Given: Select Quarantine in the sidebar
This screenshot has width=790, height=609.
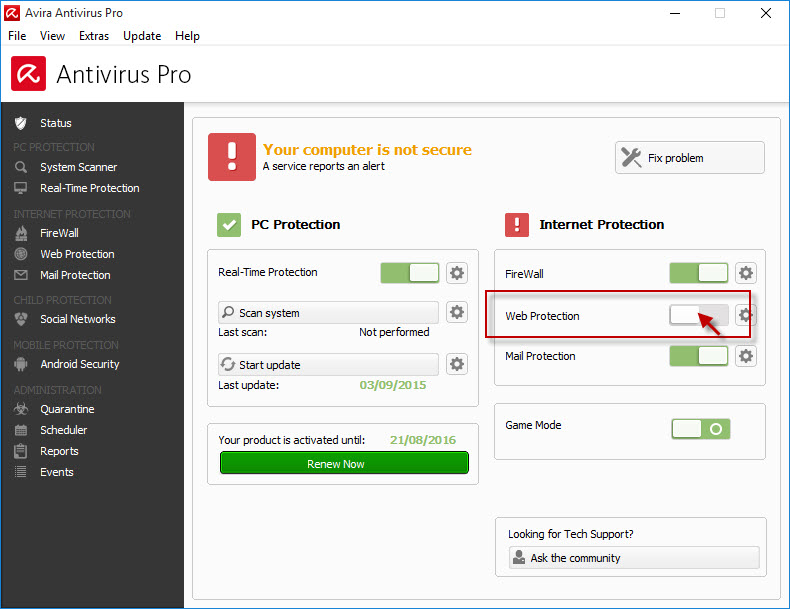Looking at the screenshot, I should pos(67,409).
